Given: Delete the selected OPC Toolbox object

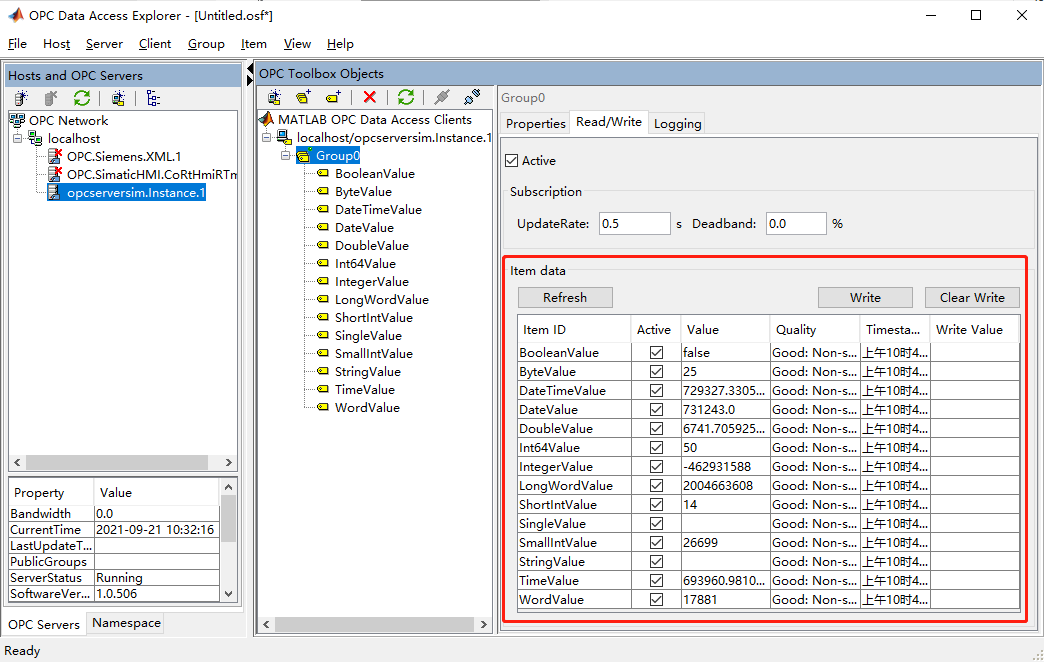Looking at the screenshot, I should tap(369, 97).
